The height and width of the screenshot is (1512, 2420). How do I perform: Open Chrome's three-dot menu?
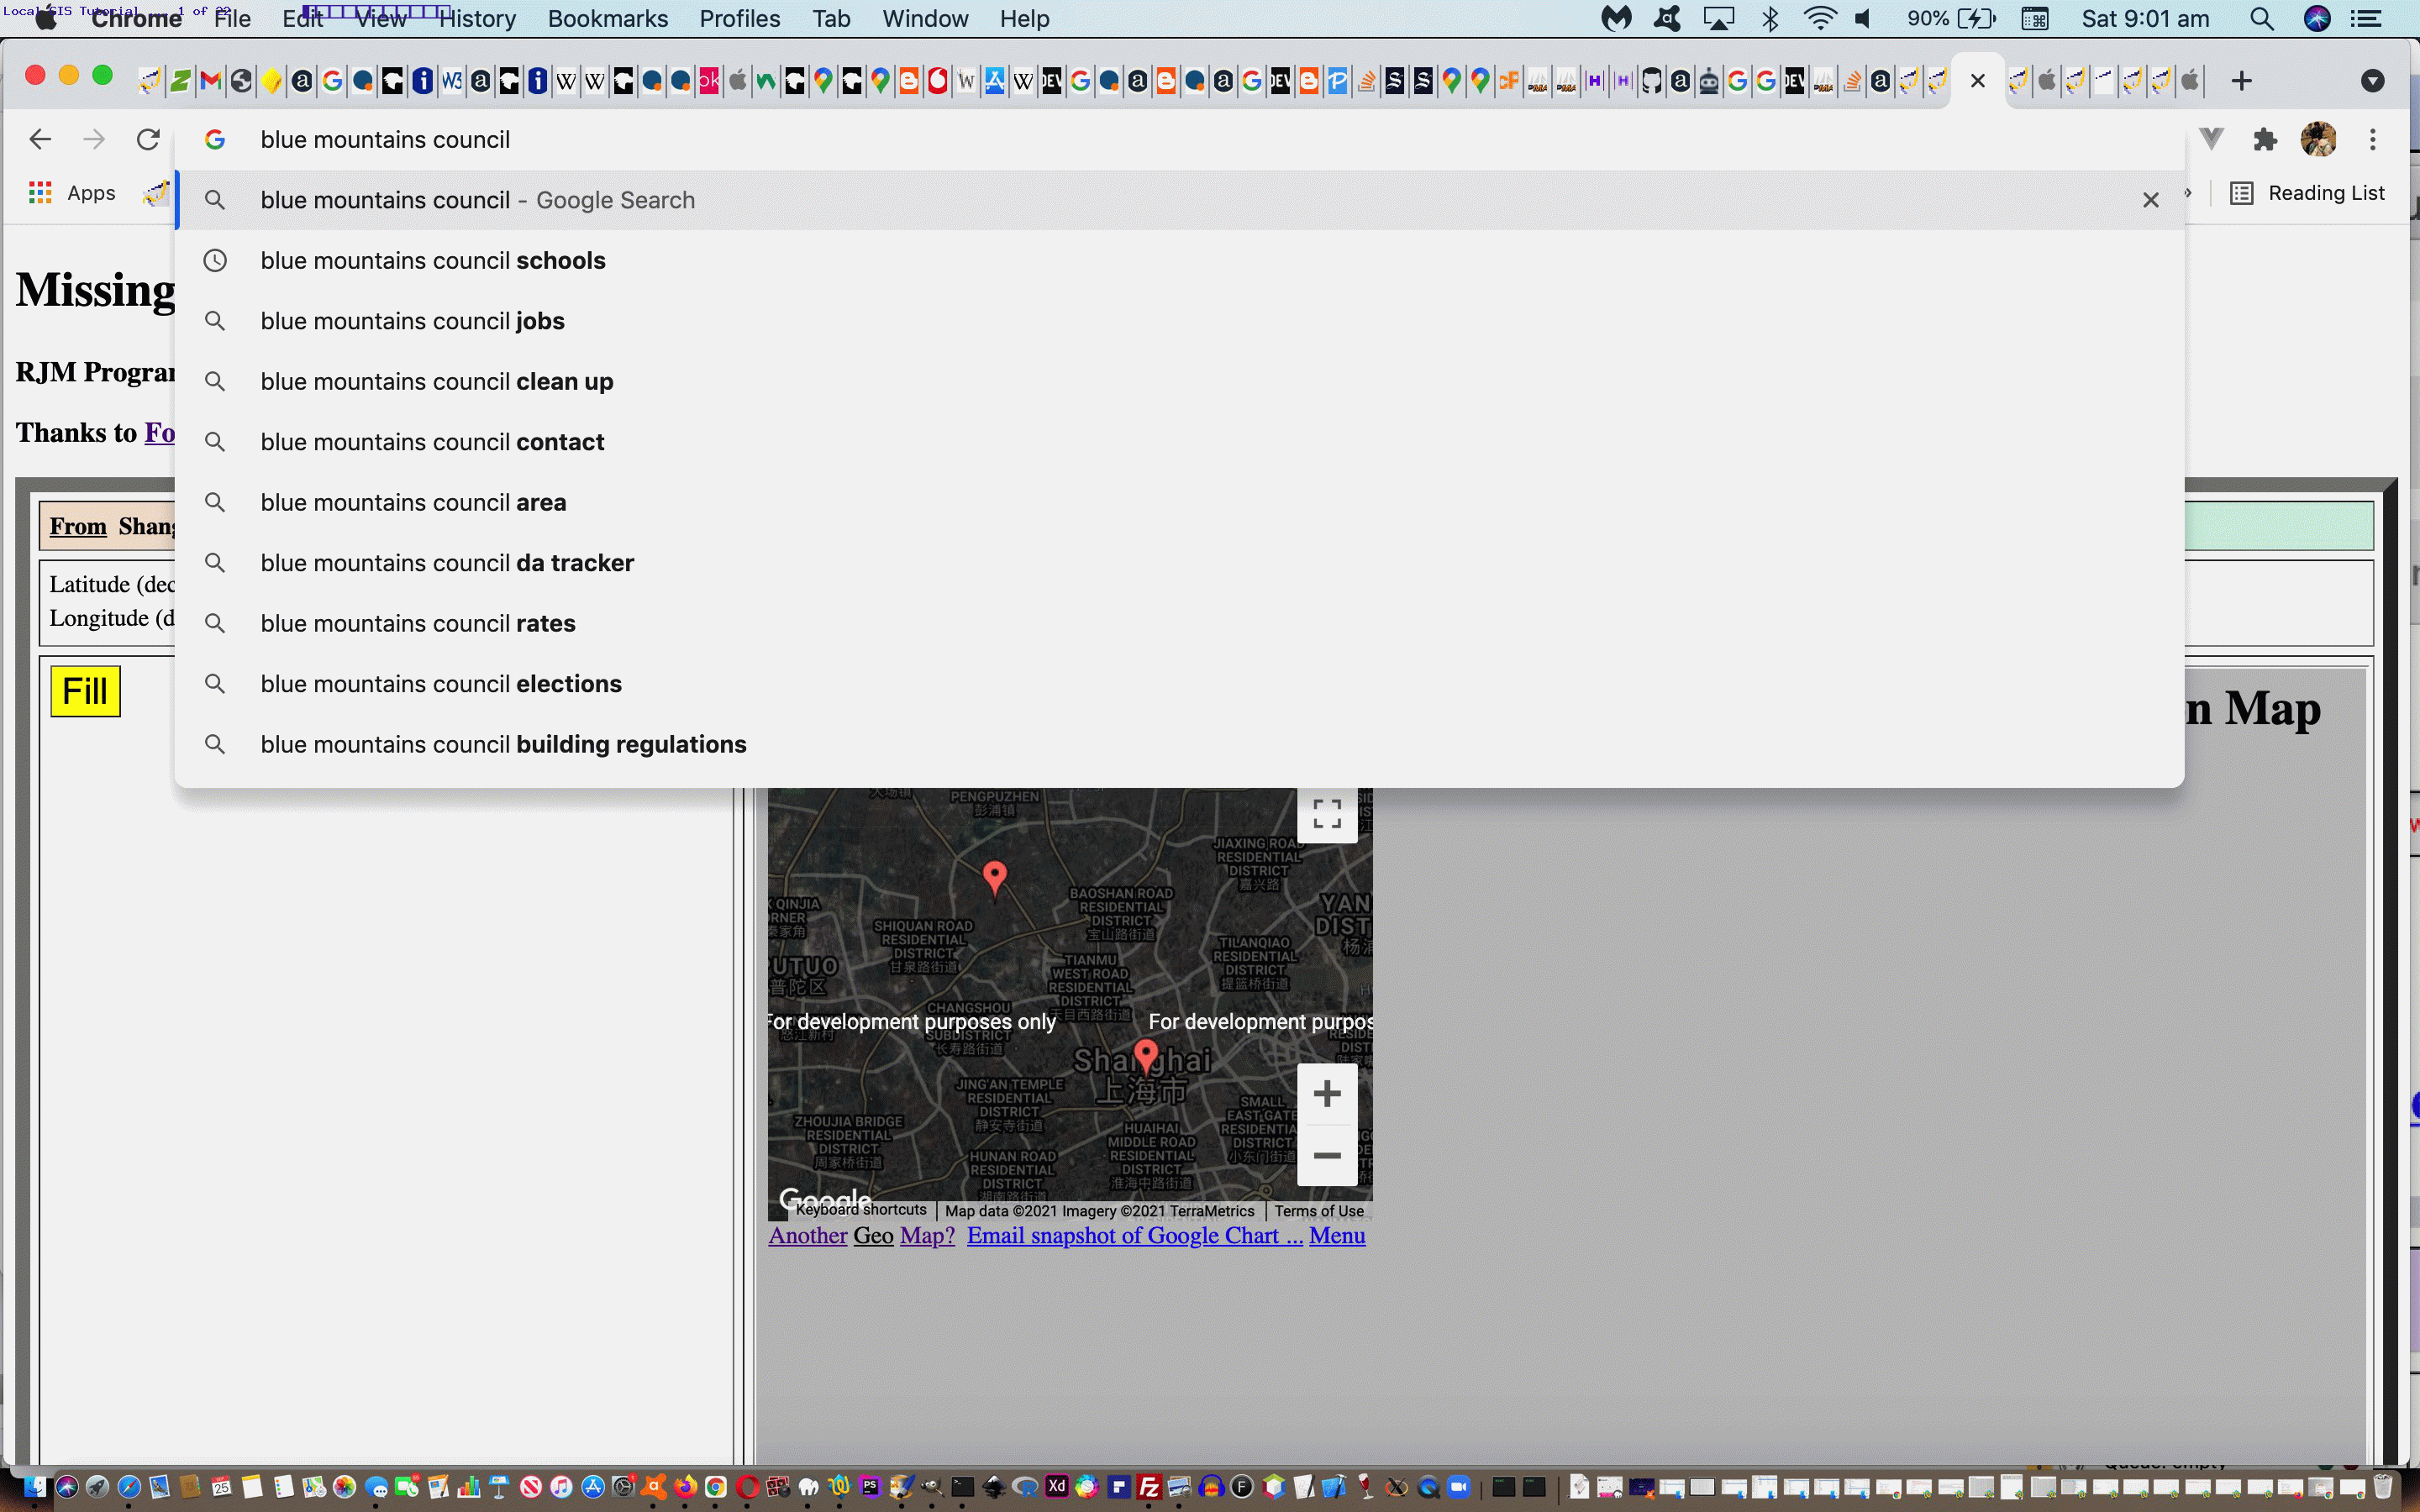2372,139
